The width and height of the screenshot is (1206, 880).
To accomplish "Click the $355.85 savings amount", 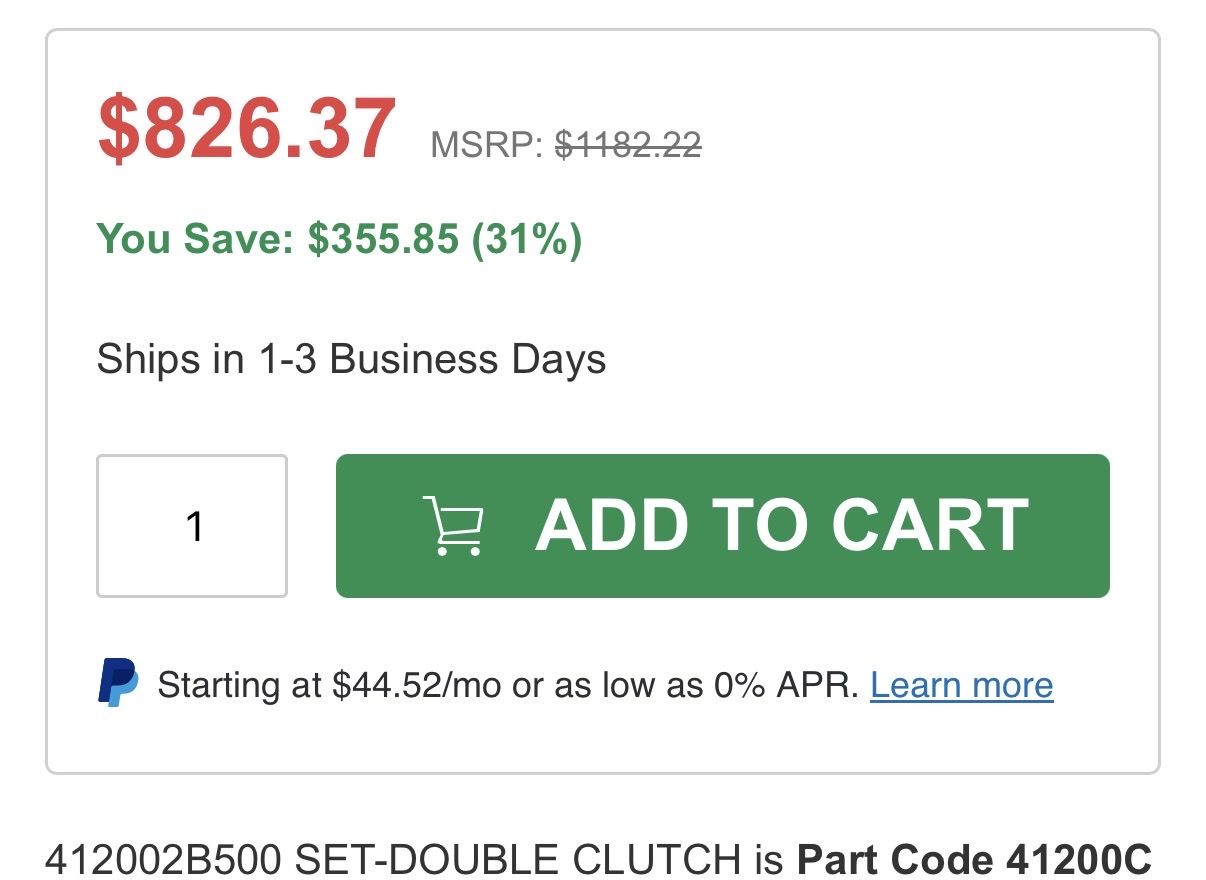I will tap(383, 240).
